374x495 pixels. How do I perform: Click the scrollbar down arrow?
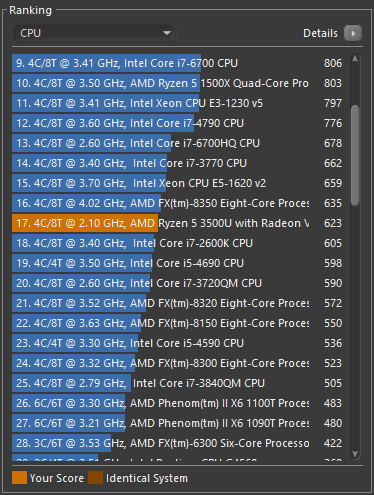click(x=355, y=454)
